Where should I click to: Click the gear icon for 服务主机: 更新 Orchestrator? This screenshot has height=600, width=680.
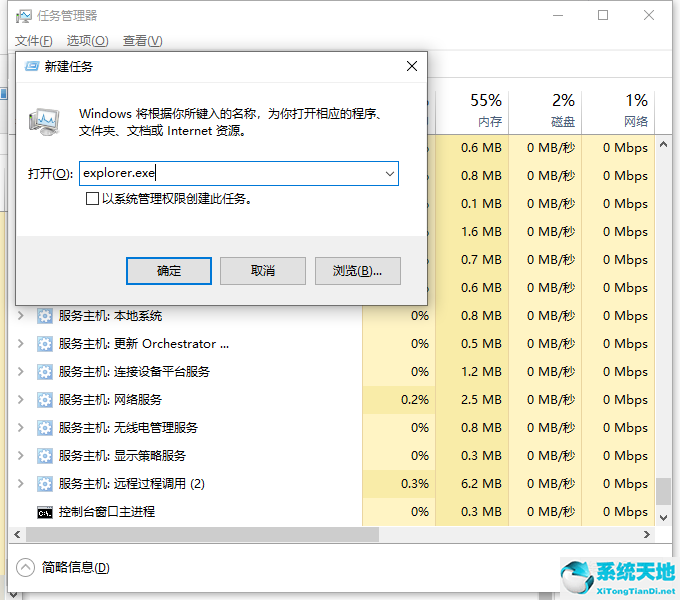pyautogui.click(x=45, y=344)
